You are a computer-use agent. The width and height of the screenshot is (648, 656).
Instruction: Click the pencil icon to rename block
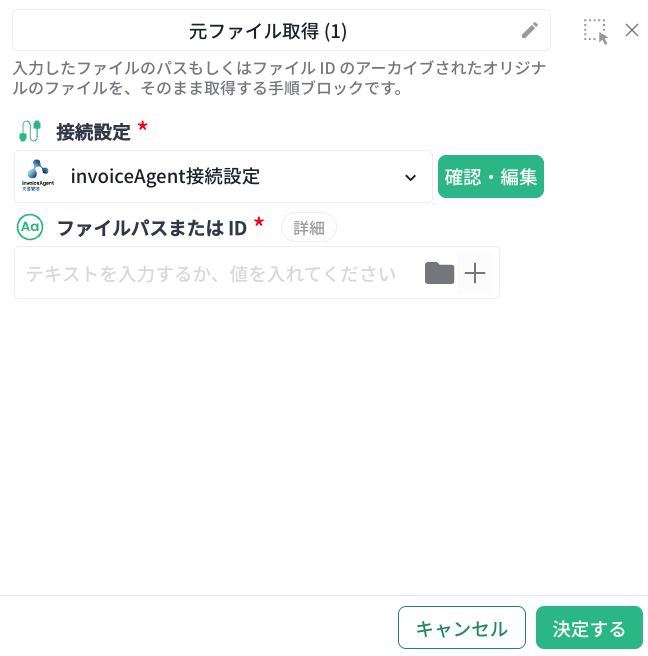[x=530, y=31]
